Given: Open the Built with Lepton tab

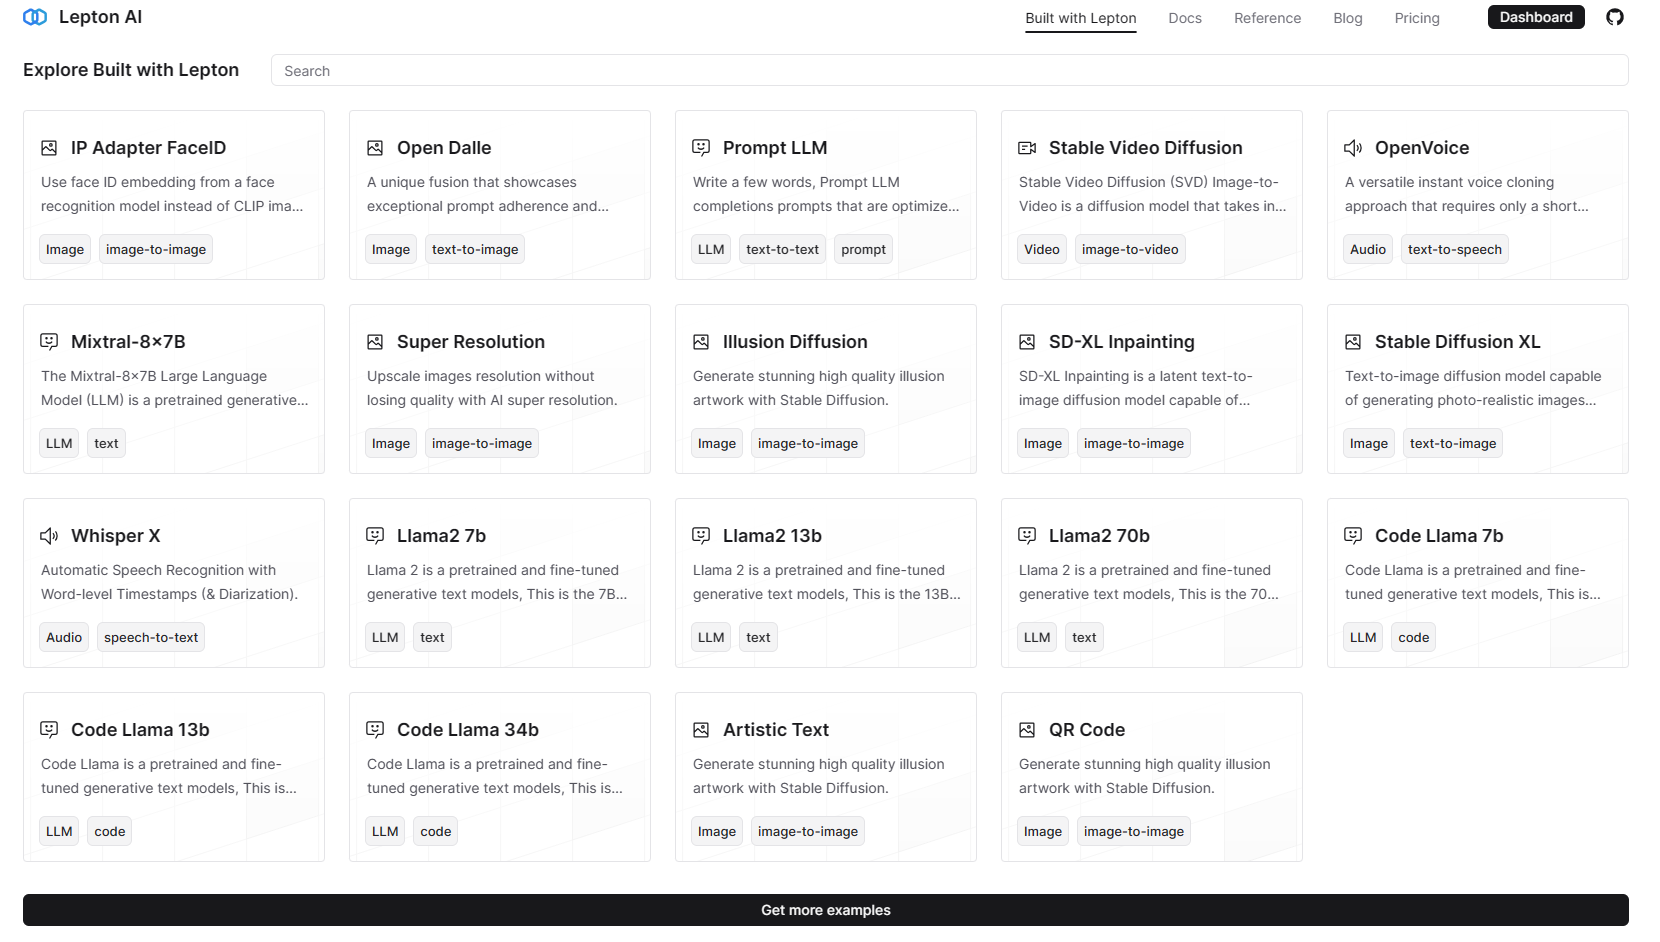Looking at the screenshot, I should tap(1081, 18).
